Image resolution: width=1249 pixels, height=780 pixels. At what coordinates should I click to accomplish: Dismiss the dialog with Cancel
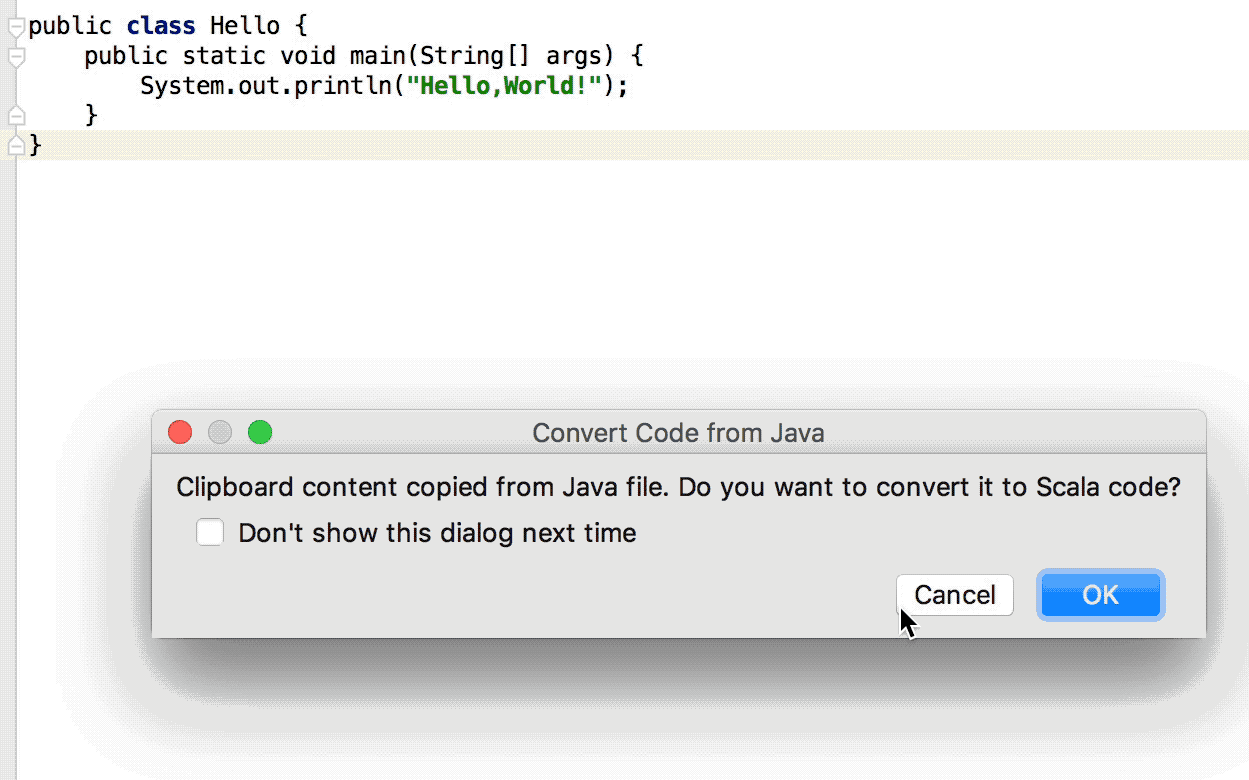(954, 595)
